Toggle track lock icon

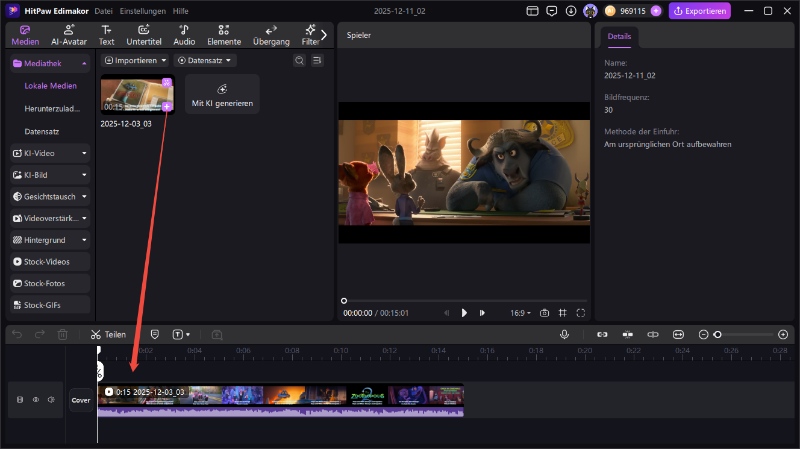(20, 400)
